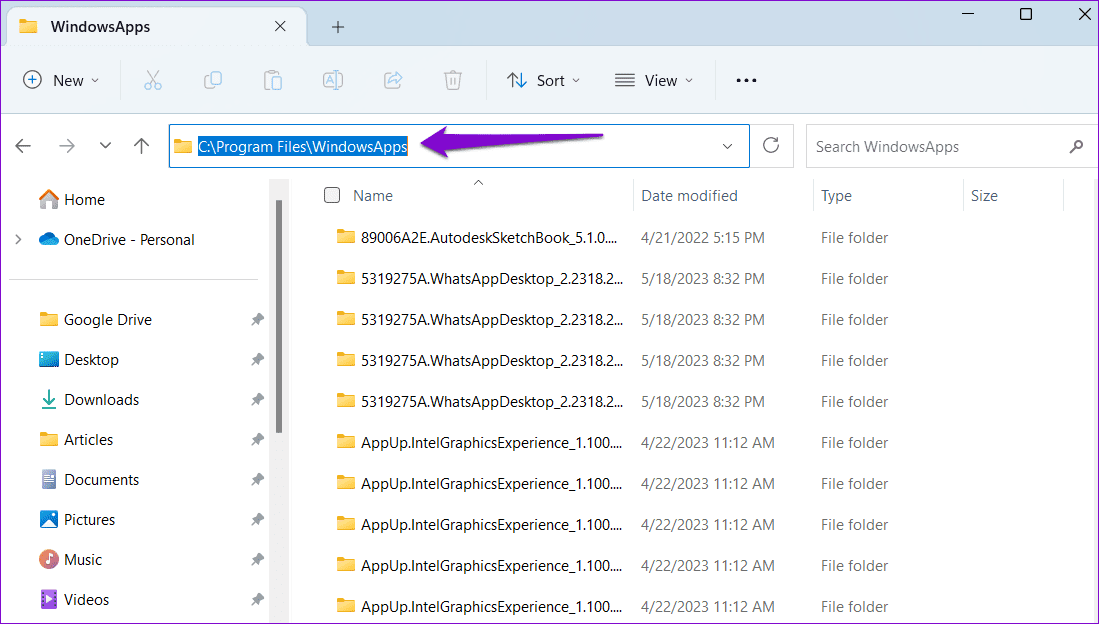The height and width of the screenshot is (624, 1099).
Task: Sort by the Size column header
Action: (984, 196)
